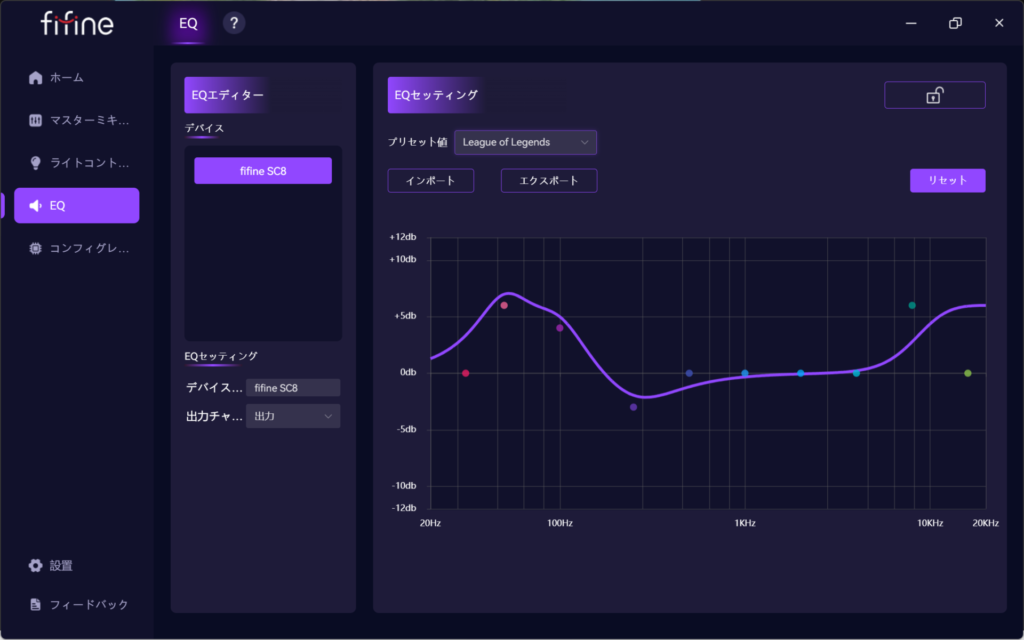The height and width of the screenshot is (640, 1024).
Task: Open the help question mark icon
Action: click(x=234, y=21)
